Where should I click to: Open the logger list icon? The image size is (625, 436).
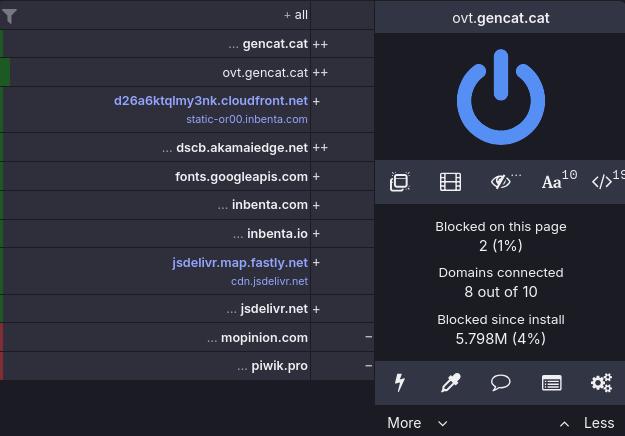pos(552,383)
